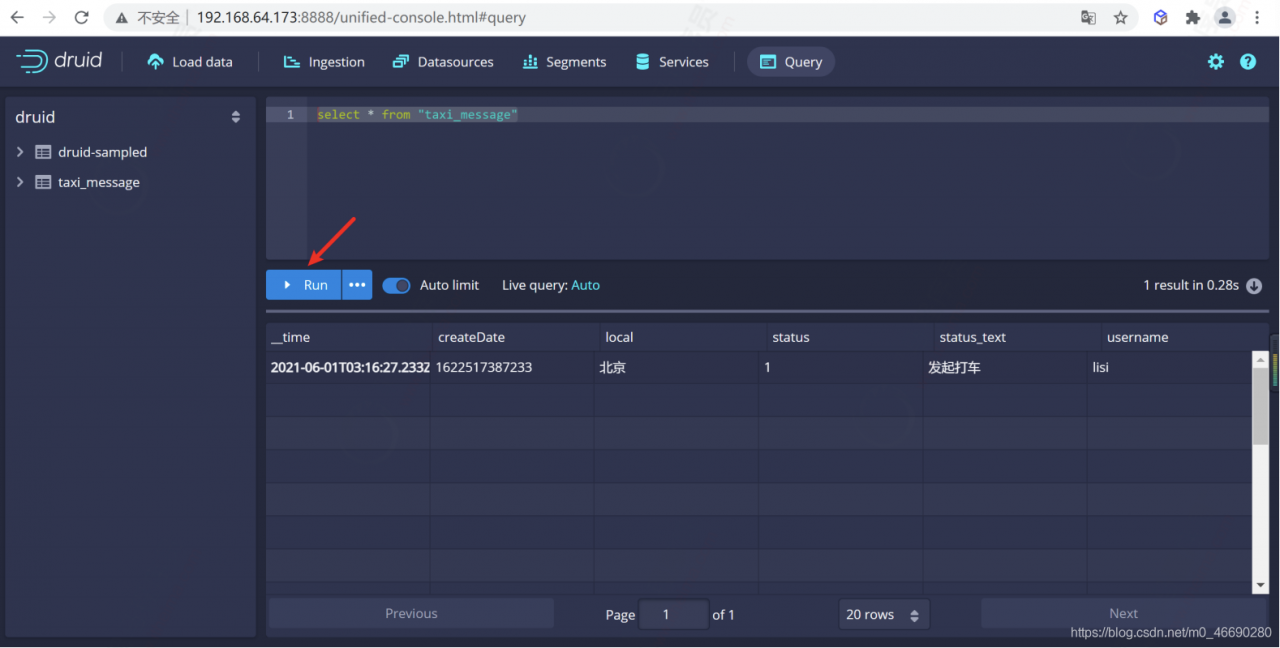
Task: Click the taxi_message table icon
Action: (43, 182)
